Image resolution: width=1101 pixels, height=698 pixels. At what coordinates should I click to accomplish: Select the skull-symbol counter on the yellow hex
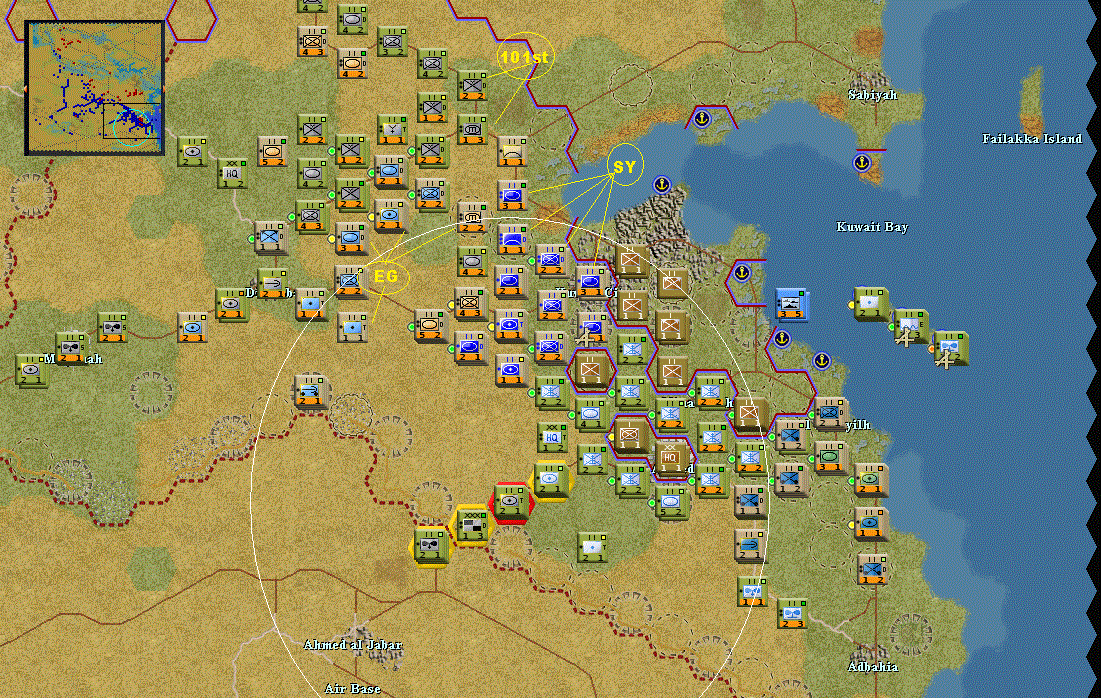coord(430,545)
